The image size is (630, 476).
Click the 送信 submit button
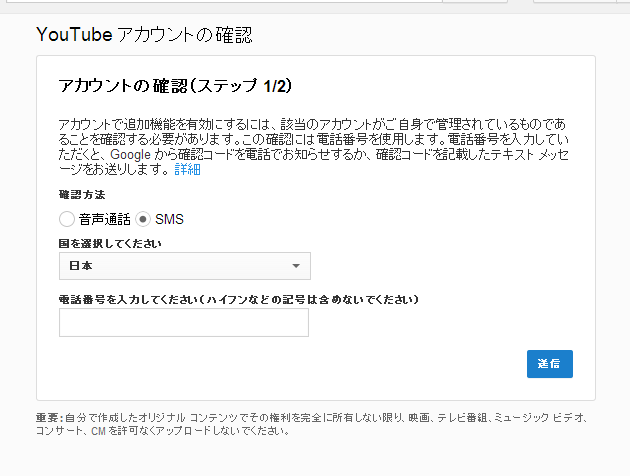click(x=550, y=364)
